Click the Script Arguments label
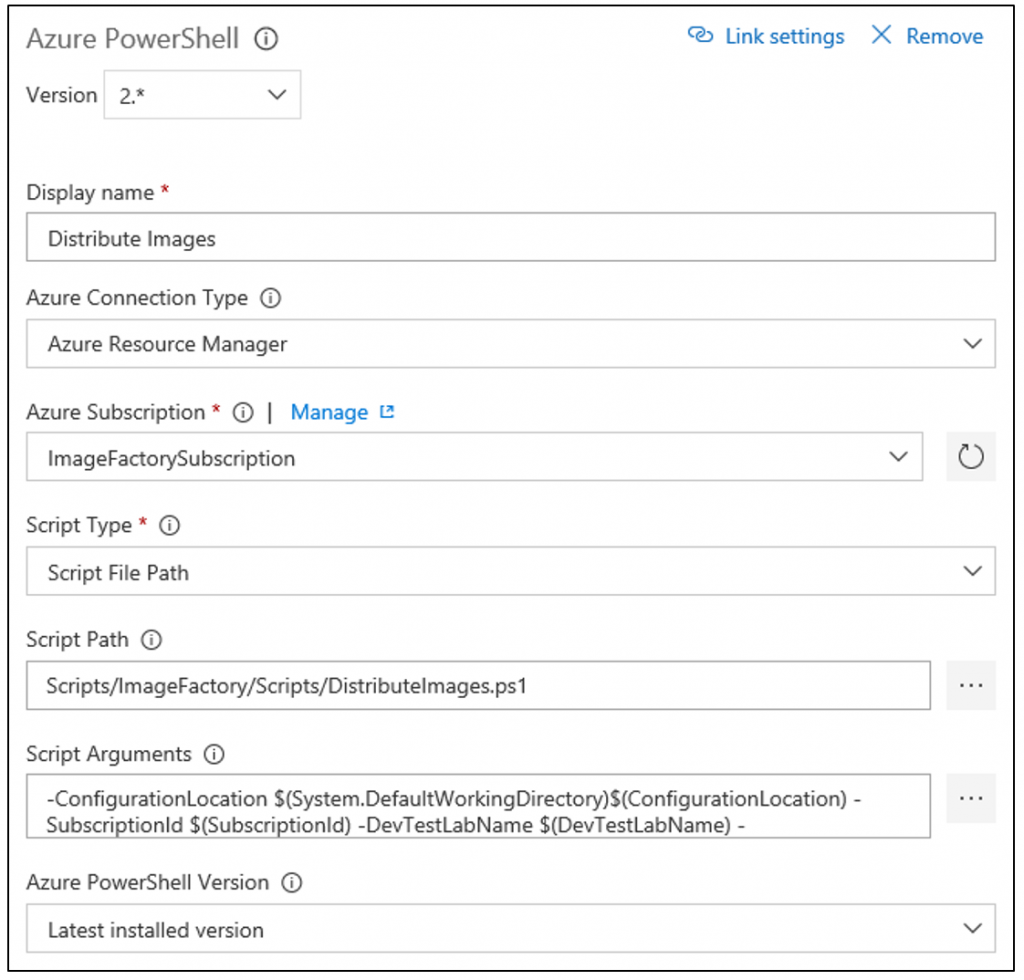 (108, 755)
